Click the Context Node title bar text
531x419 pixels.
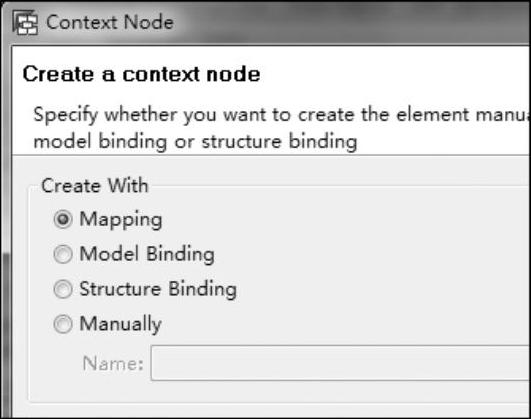click(x=110, y=22)
